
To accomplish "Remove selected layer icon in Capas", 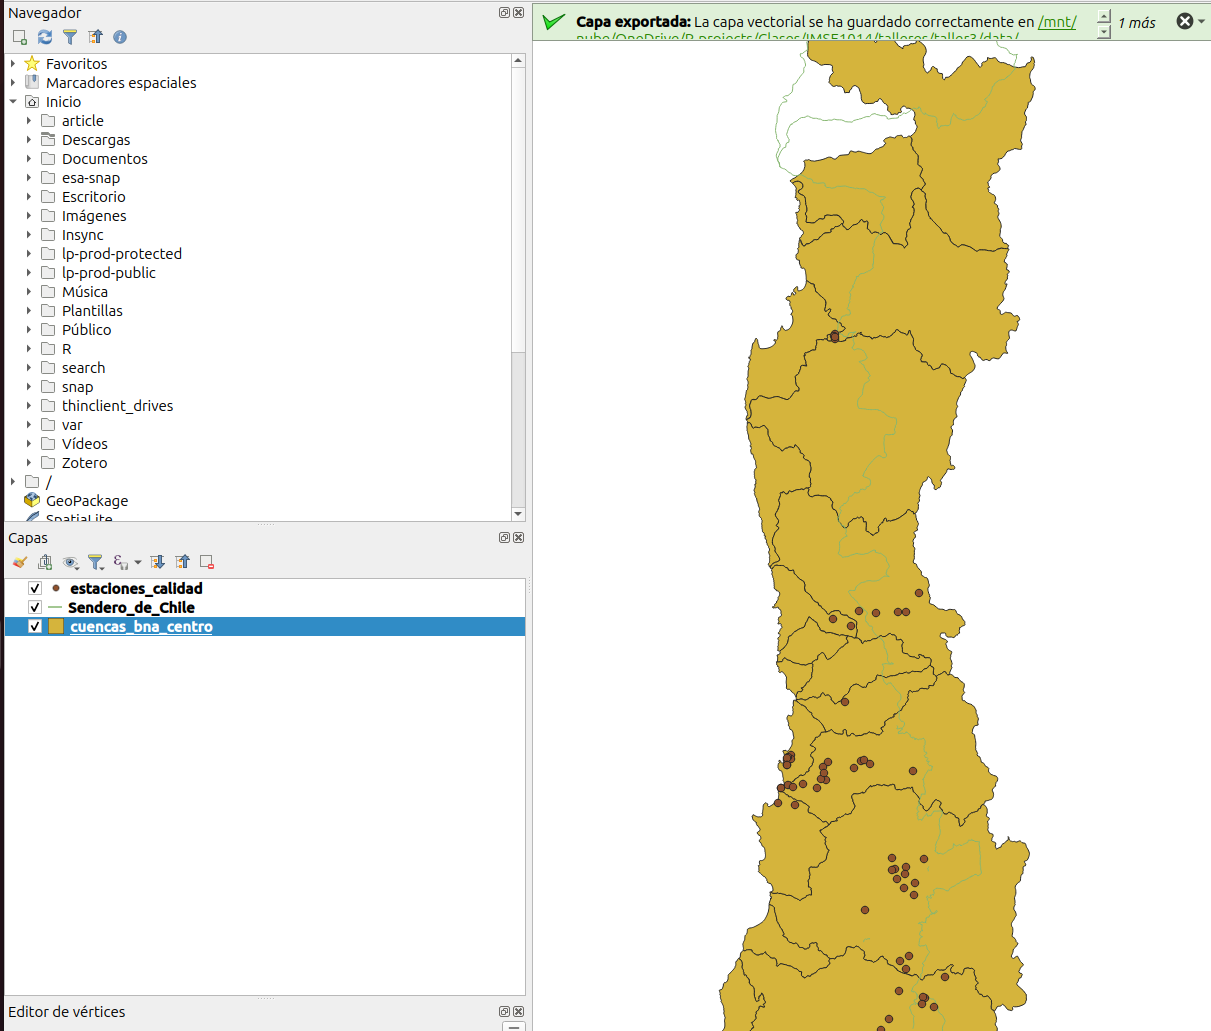I will pos(207,562).
